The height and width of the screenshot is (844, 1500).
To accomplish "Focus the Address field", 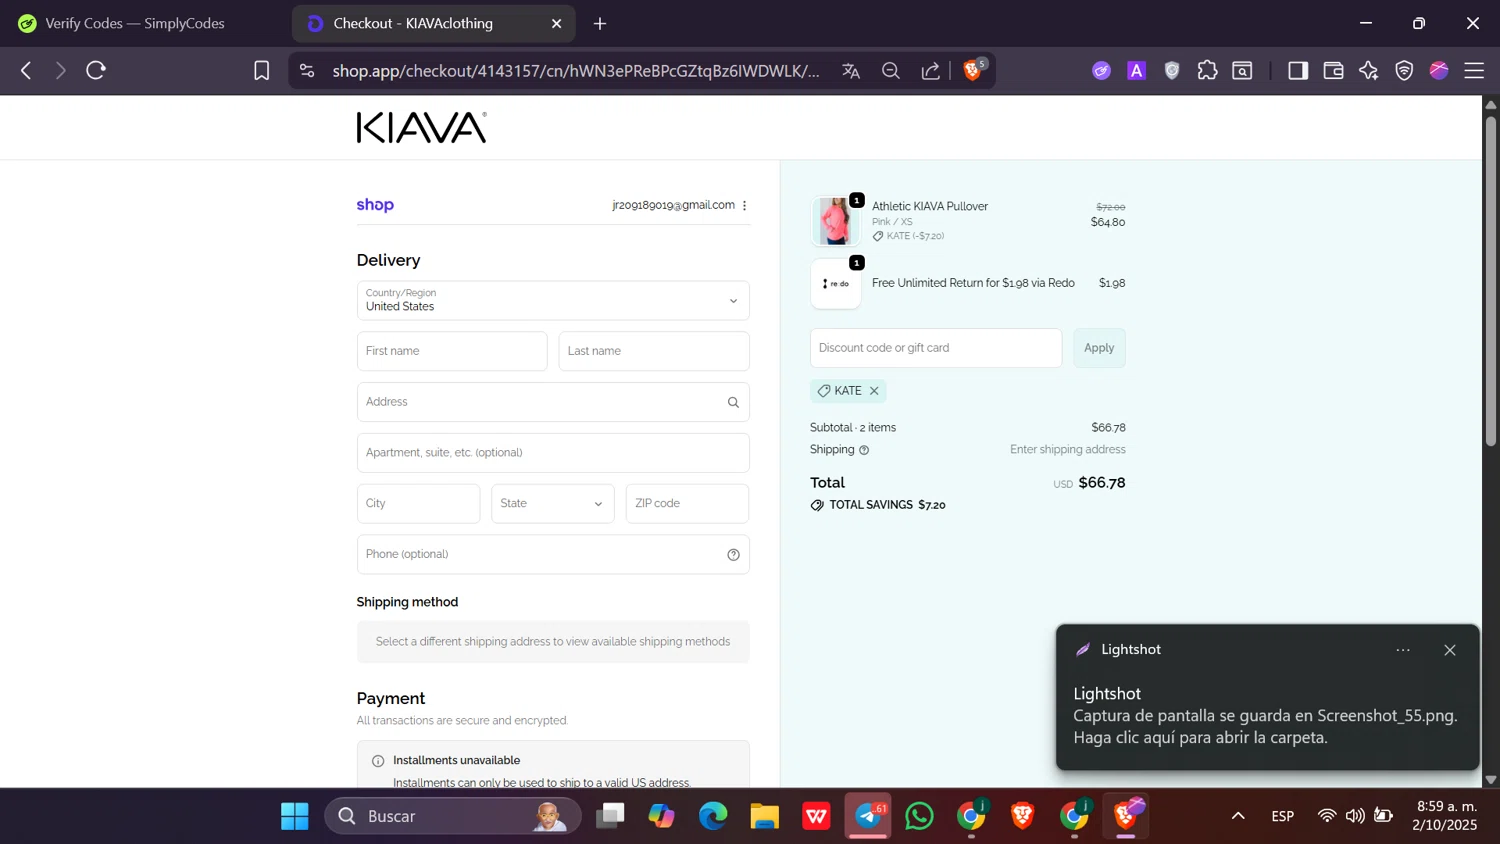I will coord(553,402).
